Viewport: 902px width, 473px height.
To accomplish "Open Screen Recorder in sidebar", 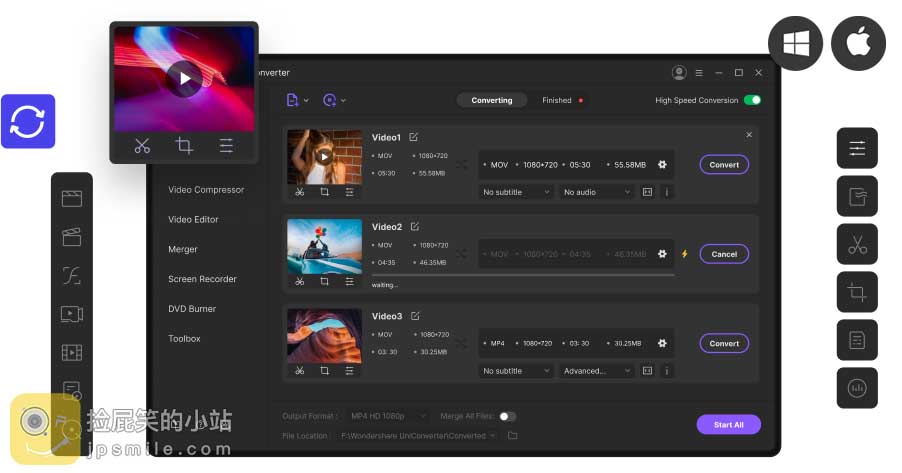I will click(x=202, y=279).
